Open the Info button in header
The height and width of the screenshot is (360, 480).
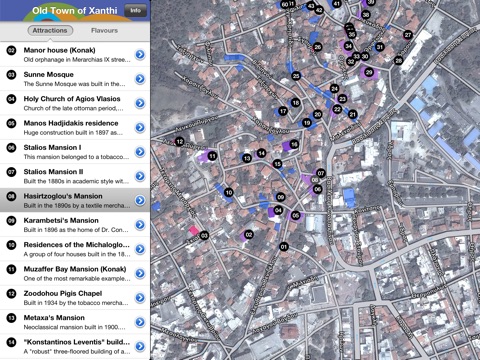(135, 10)
